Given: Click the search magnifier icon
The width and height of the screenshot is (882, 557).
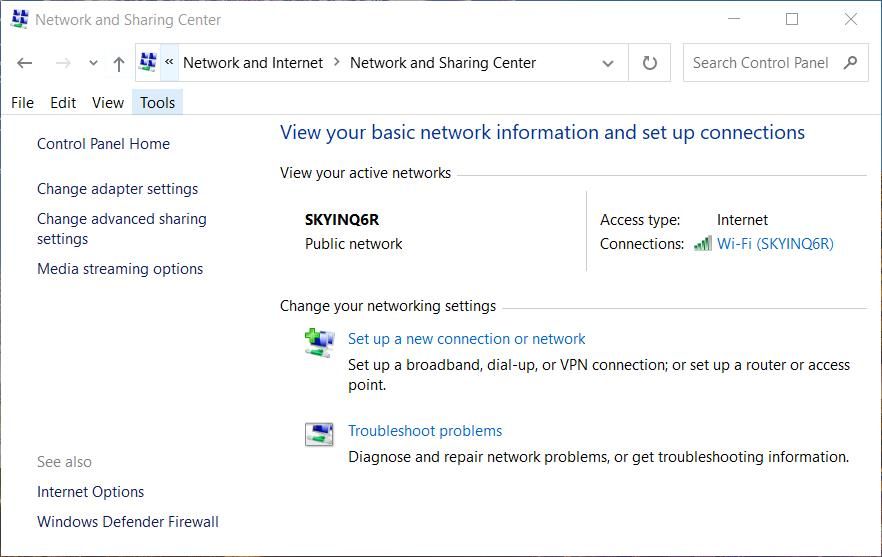Looking at the screenshot, I should pos(851,63).
